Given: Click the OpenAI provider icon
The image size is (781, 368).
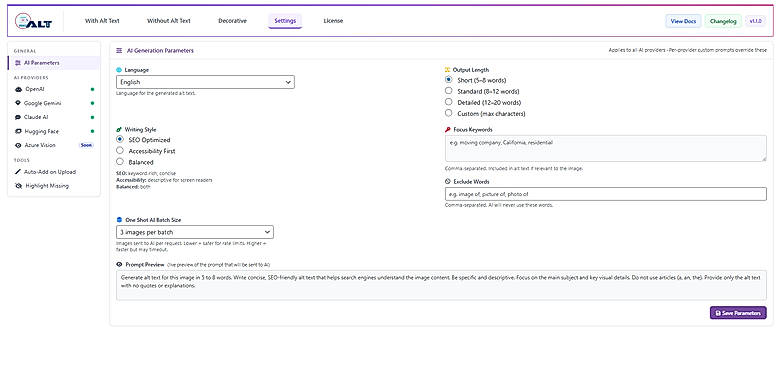Looking at the screenshot, I should [x=18, y=89].
